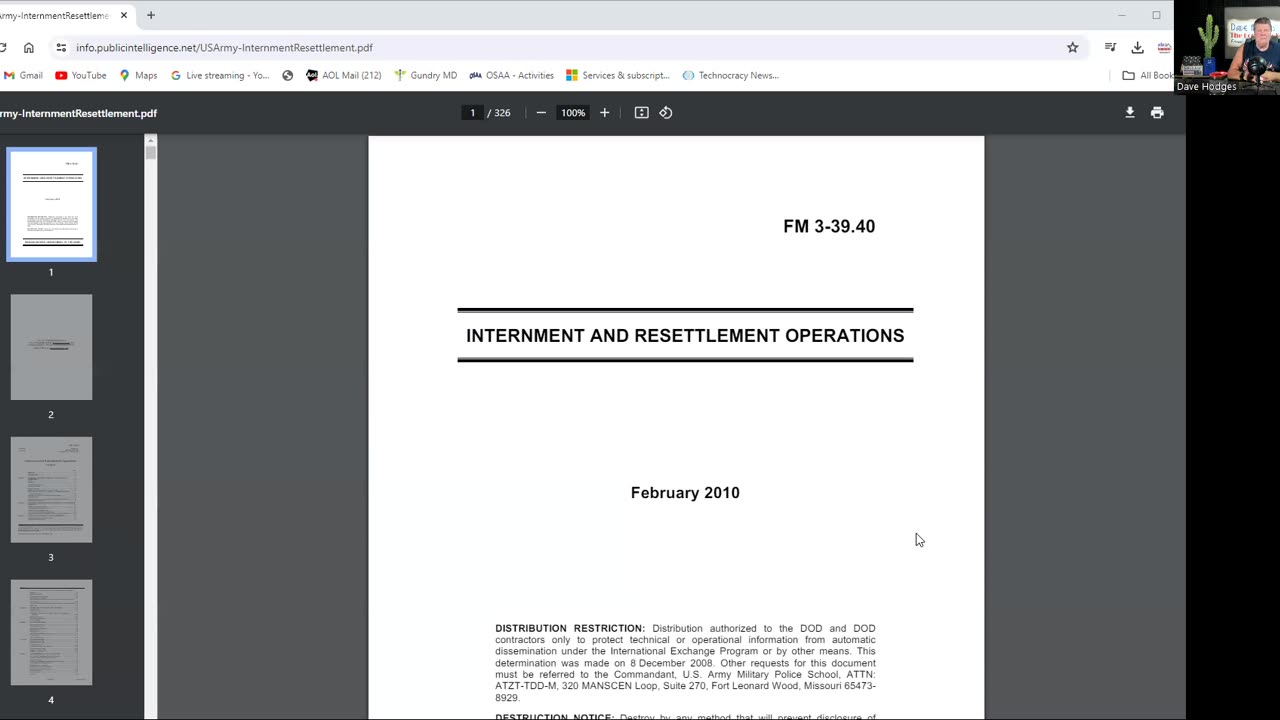Open the media controls icon
The image size is (1280, 720).
click(1110, 47)
